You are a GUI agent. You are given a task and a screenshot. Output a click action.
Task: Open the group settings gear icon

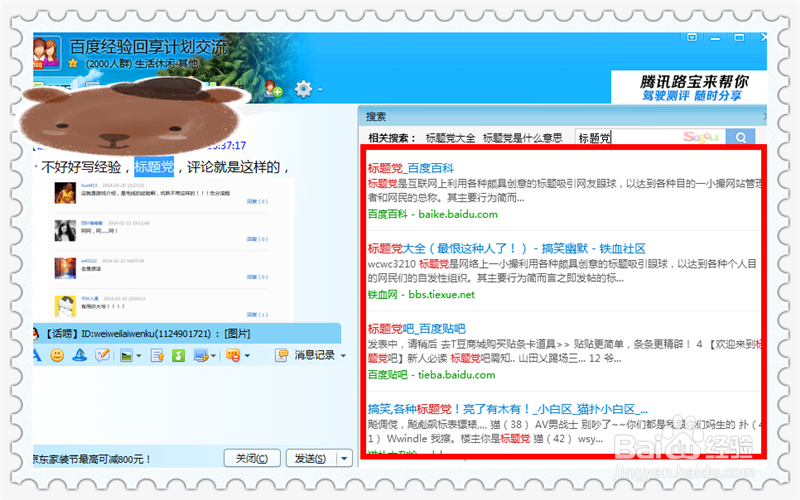(304, 89)
